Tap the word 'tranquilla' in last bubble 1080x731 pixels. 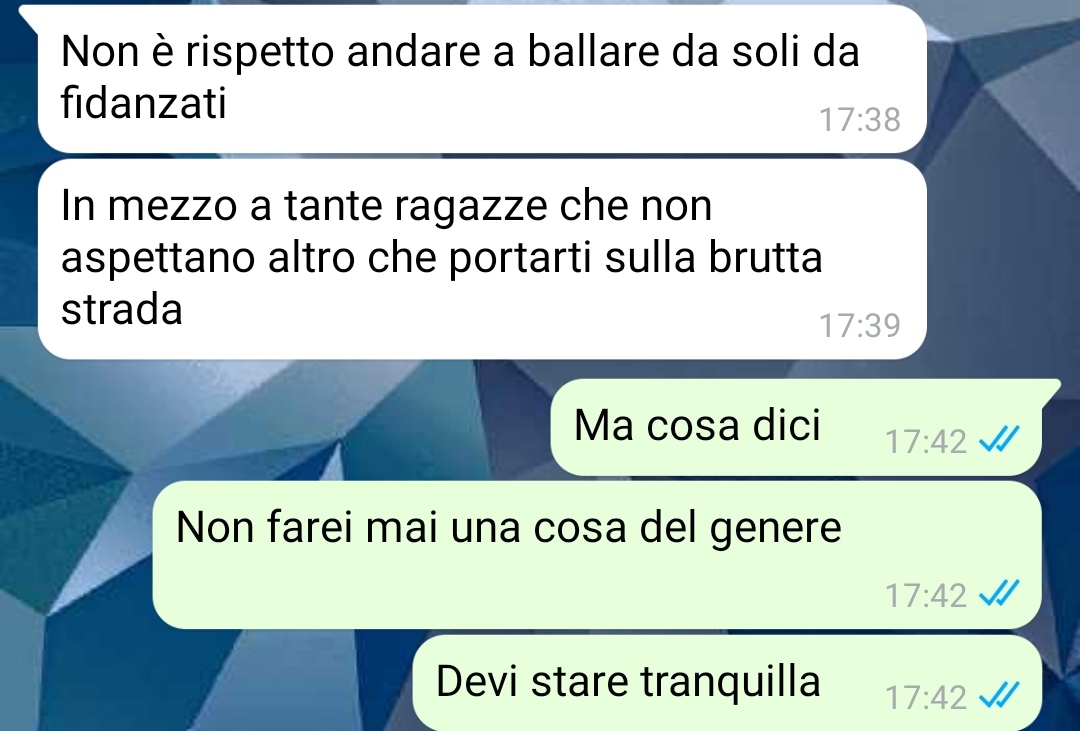pyautogui.click(x=731, y=681)
